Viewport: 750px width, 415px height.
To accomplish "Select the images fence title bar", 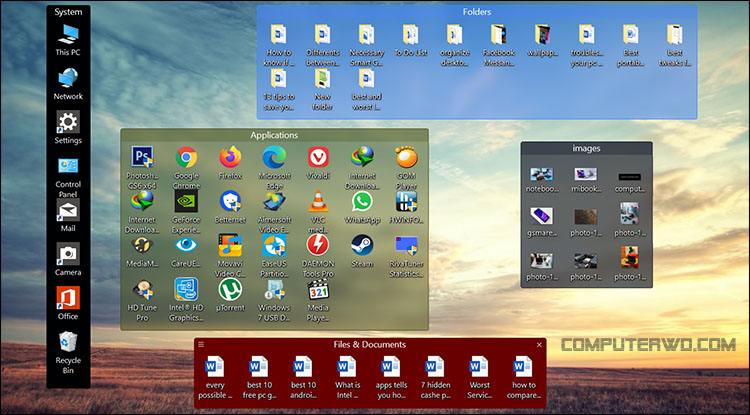I will 586,148.
